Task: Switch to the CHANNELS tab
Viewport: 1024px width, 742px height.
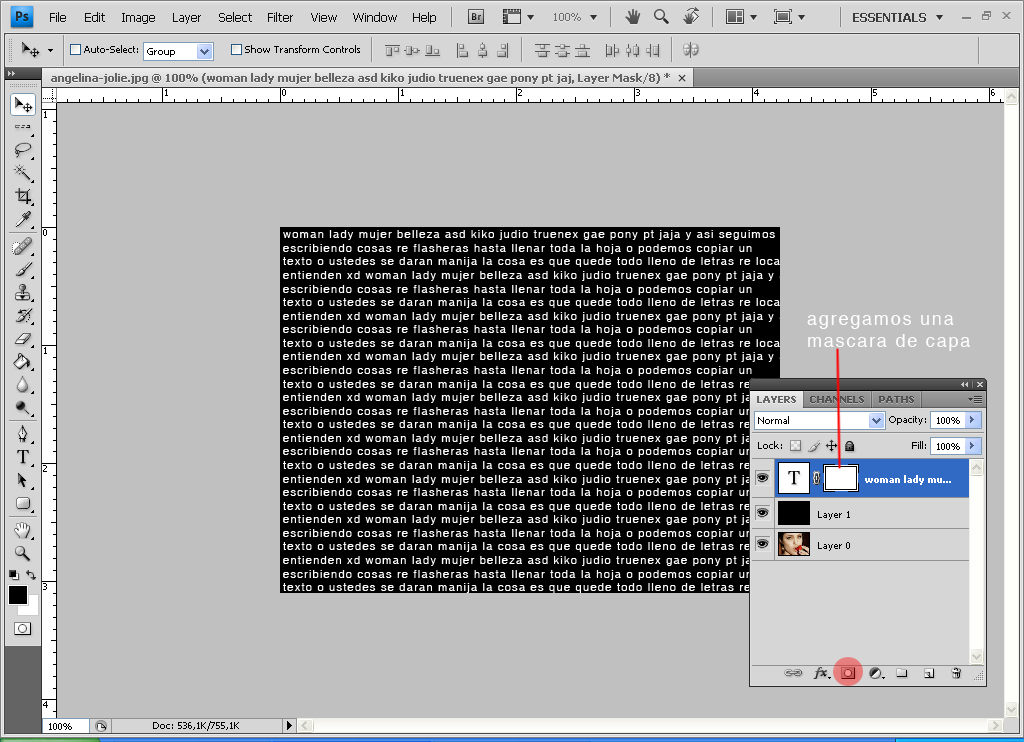Action: point(837,399)
